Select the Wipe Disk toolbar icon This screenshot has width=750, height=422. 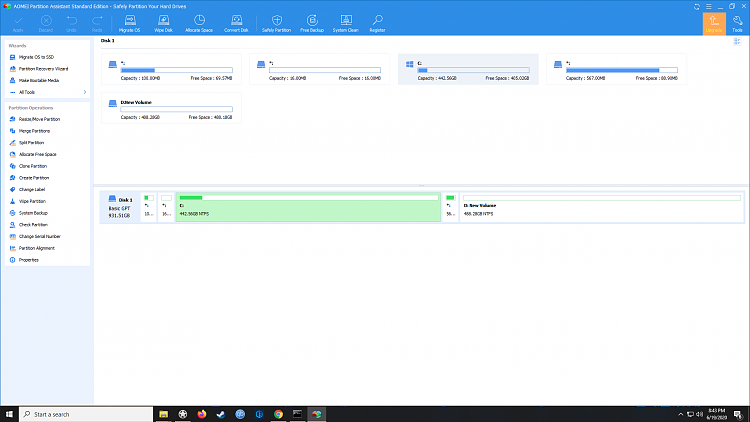[x=164, y=23]
